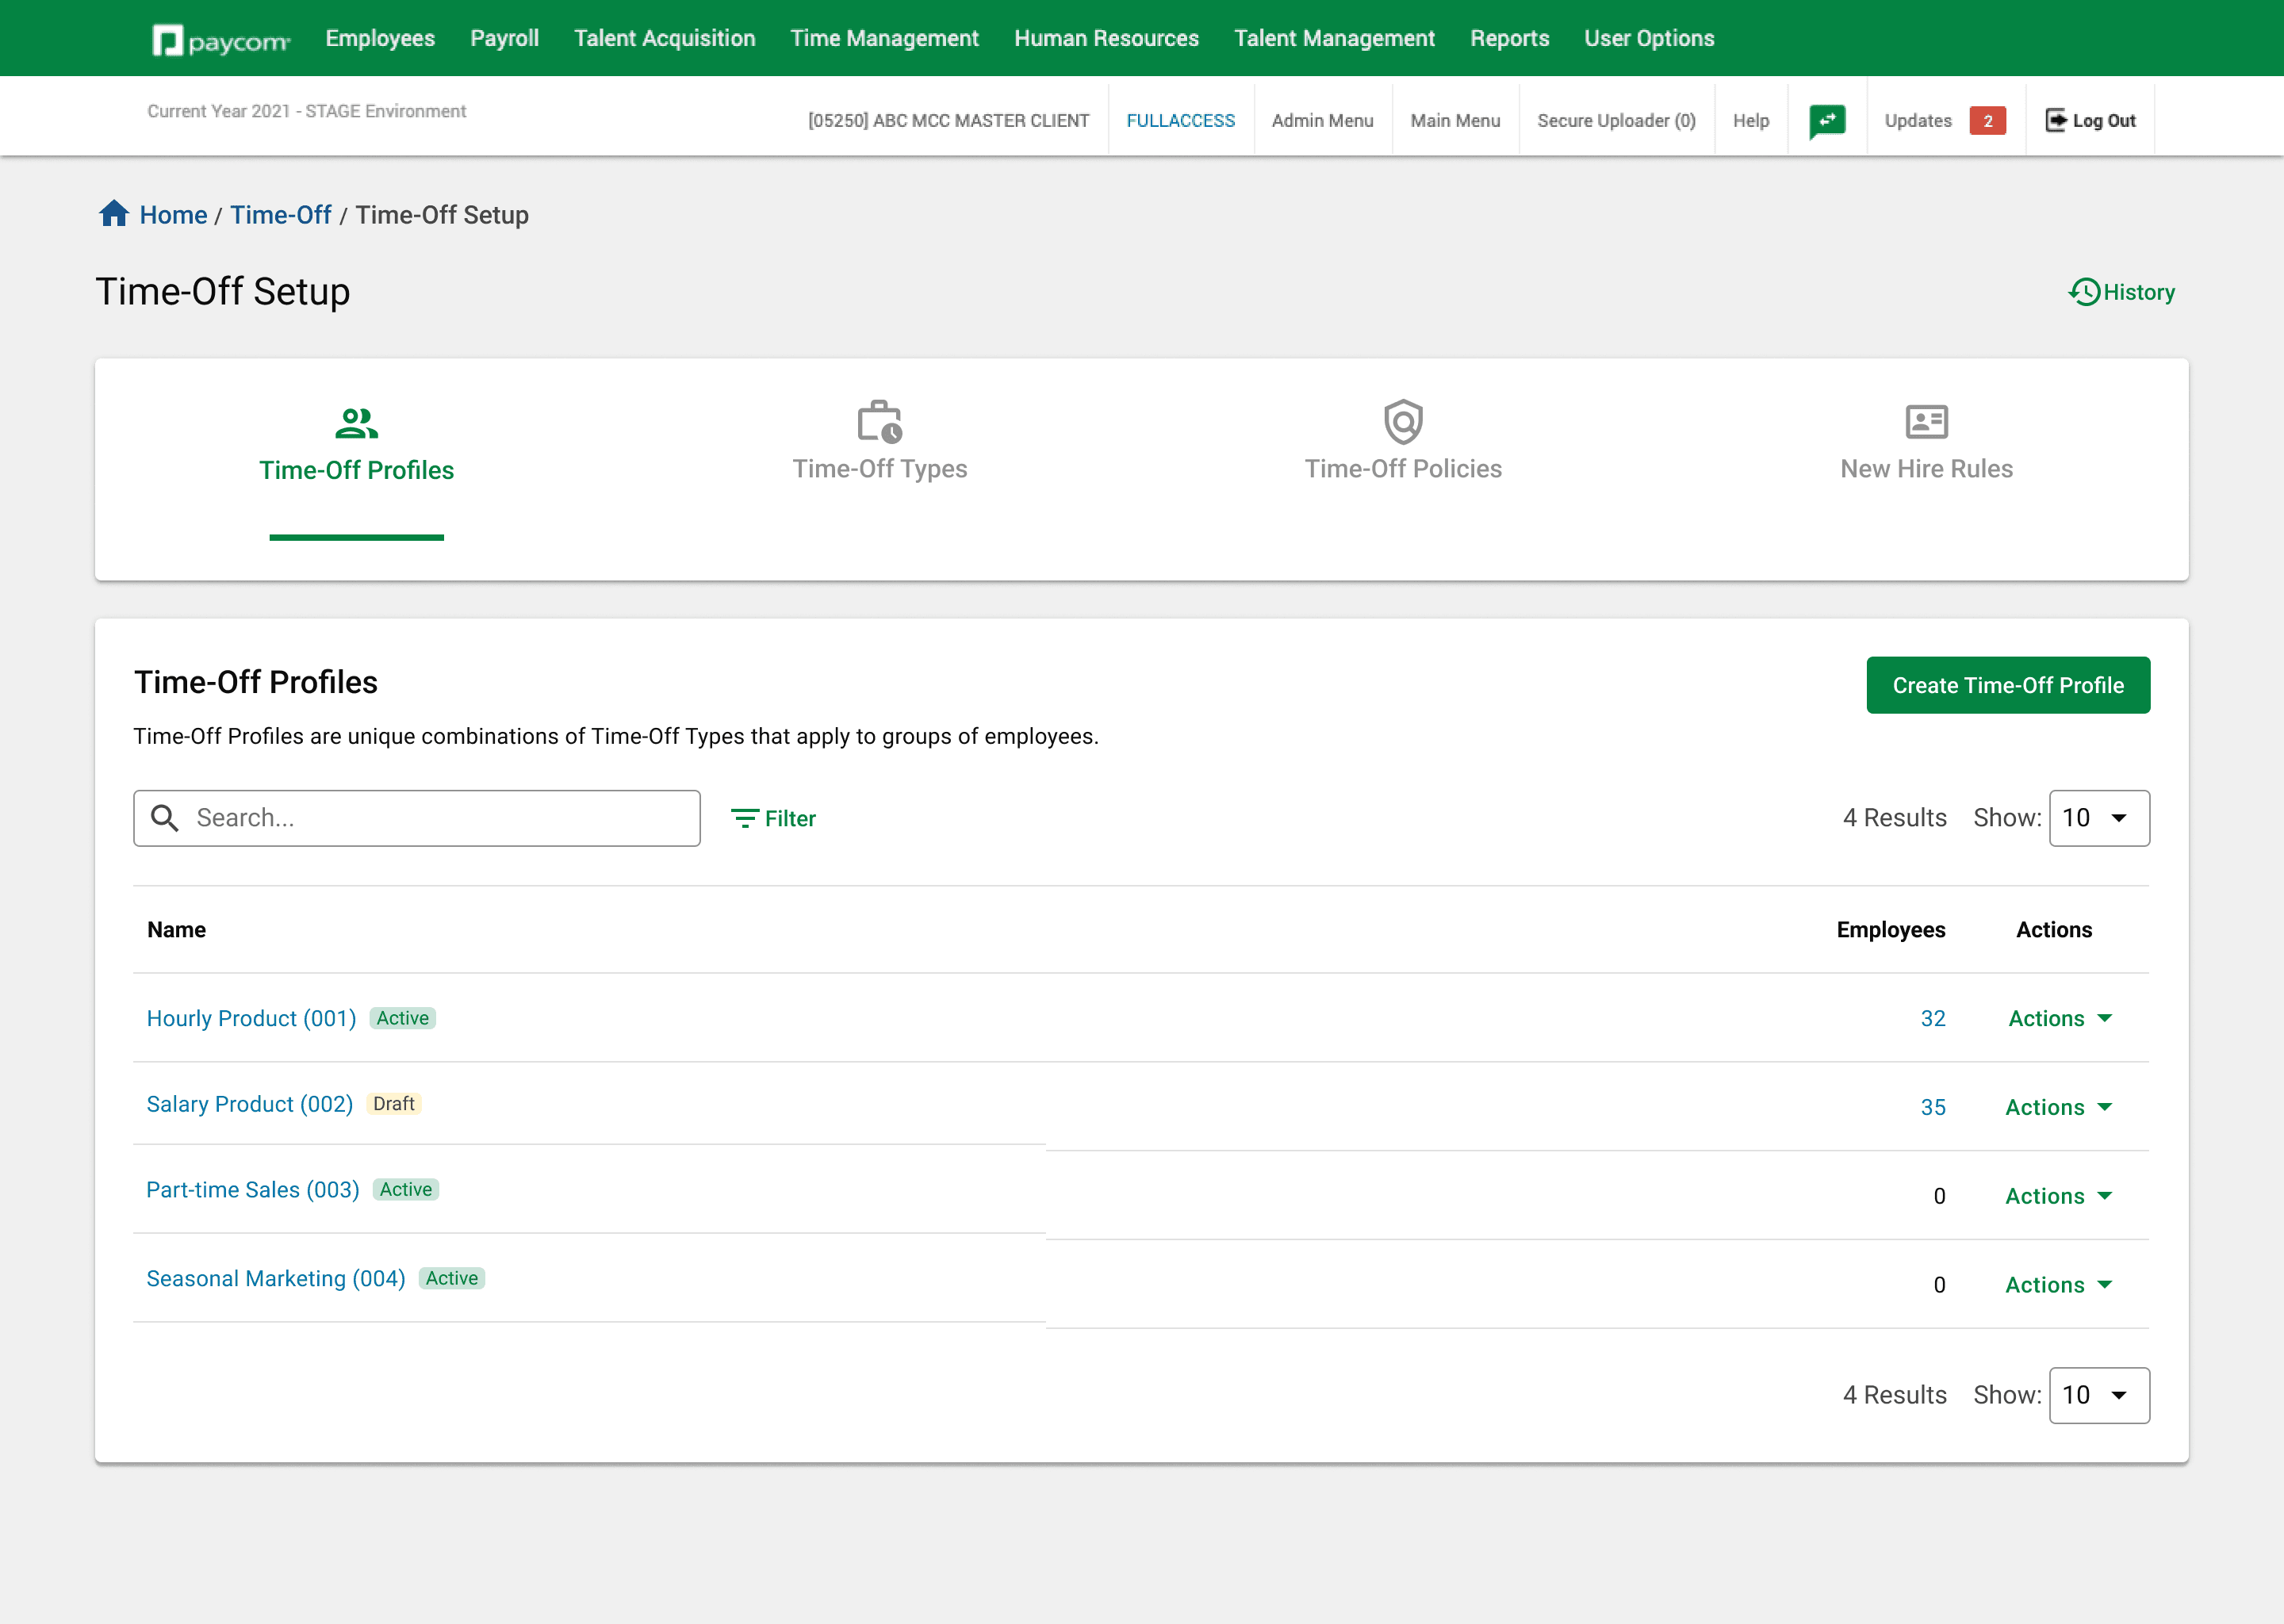
Task: Select the Time-Off Policies shield icon
Action: (1402, 421)
